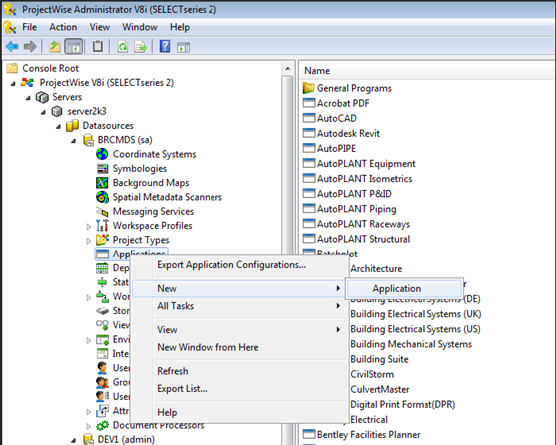
Task: Click the DEV1 datasource icon
Action: click(x=88, y=439)
